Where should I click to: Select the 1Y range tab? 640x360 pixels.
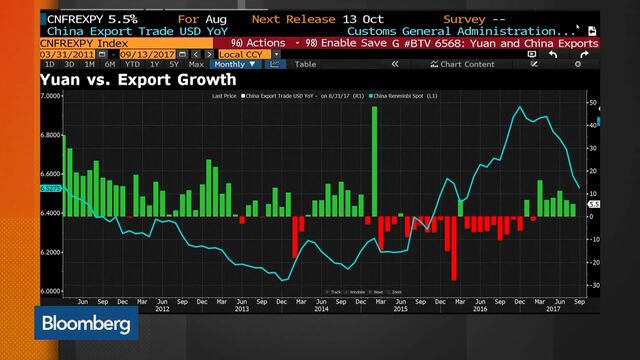click(154, 64)
